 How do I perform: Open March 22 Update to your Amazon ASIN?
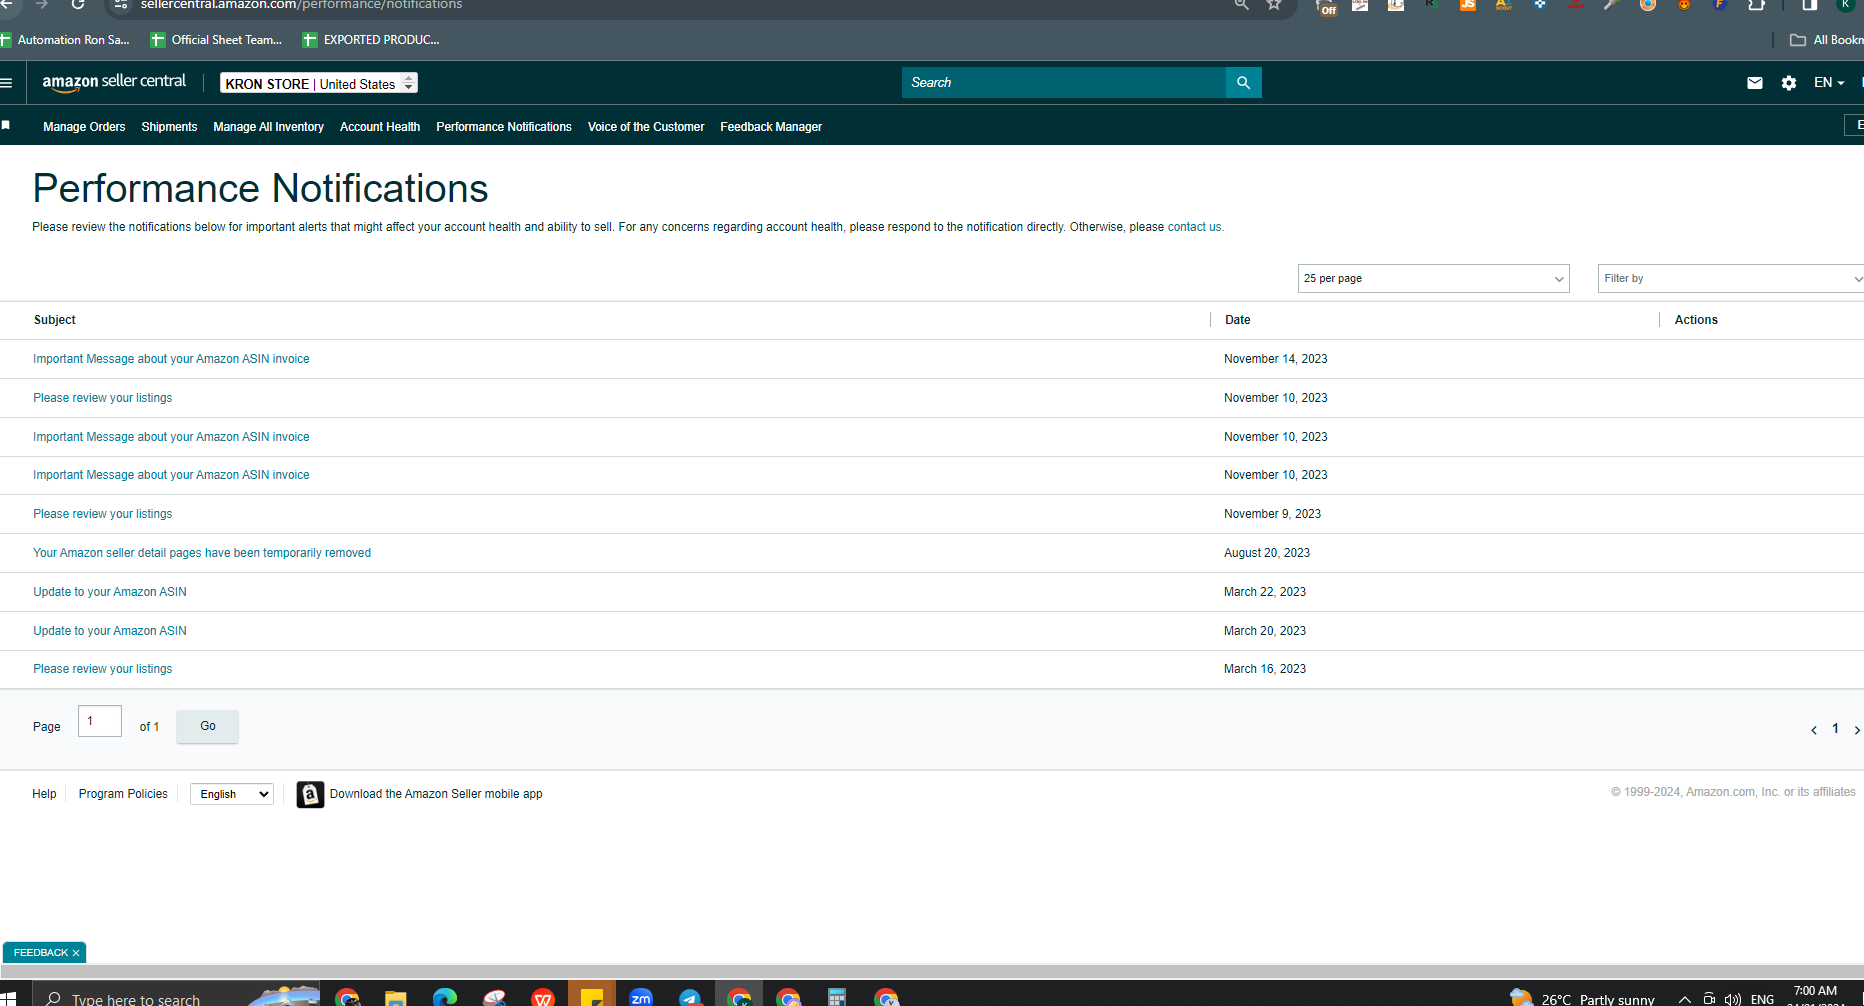point(110,592)
